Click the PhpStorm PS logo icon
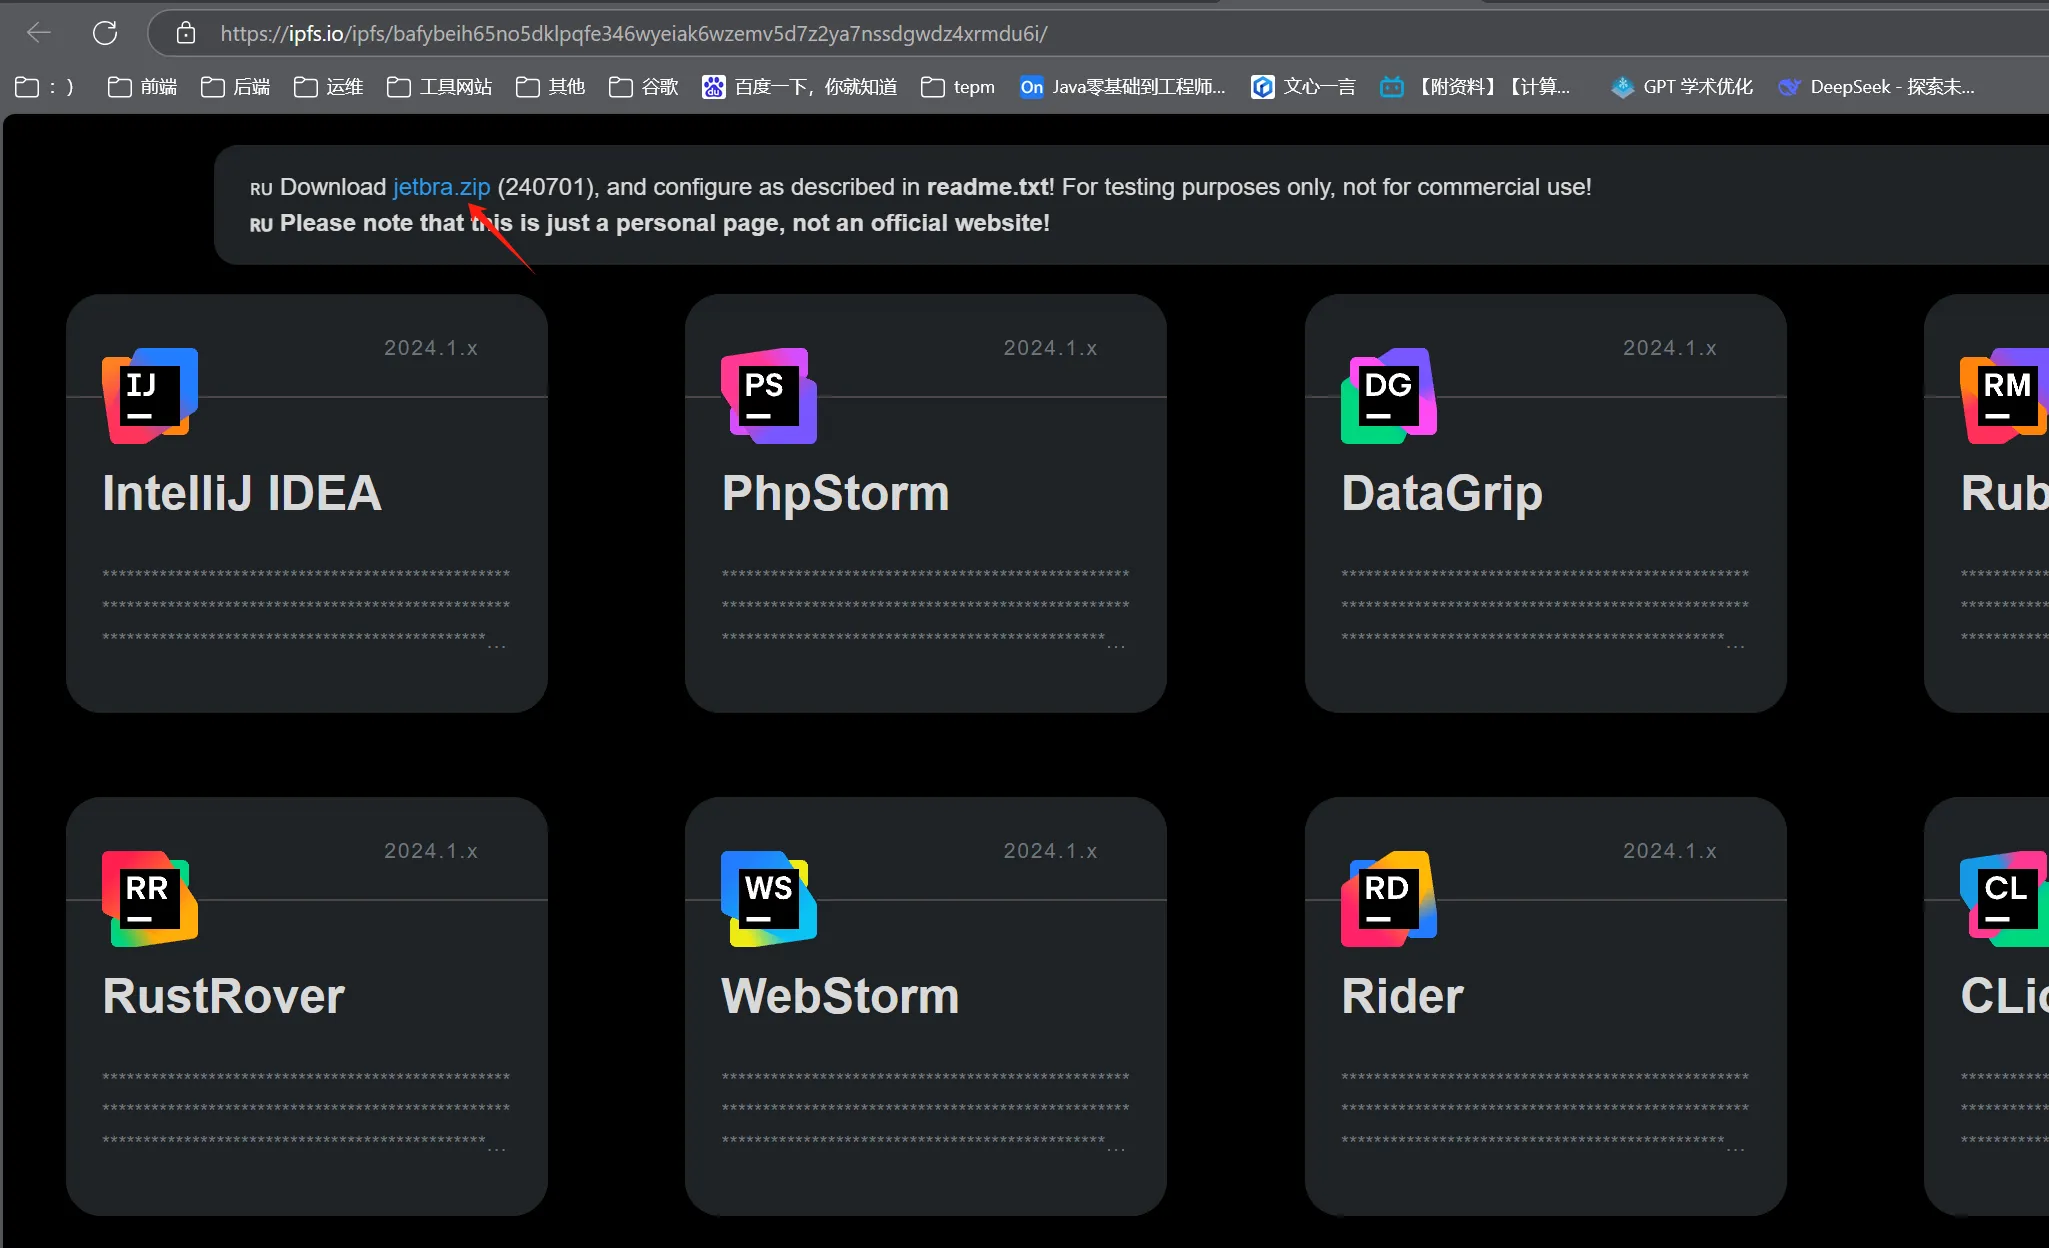This screenshot has height=1248, width=2049. tap(769, 396)
